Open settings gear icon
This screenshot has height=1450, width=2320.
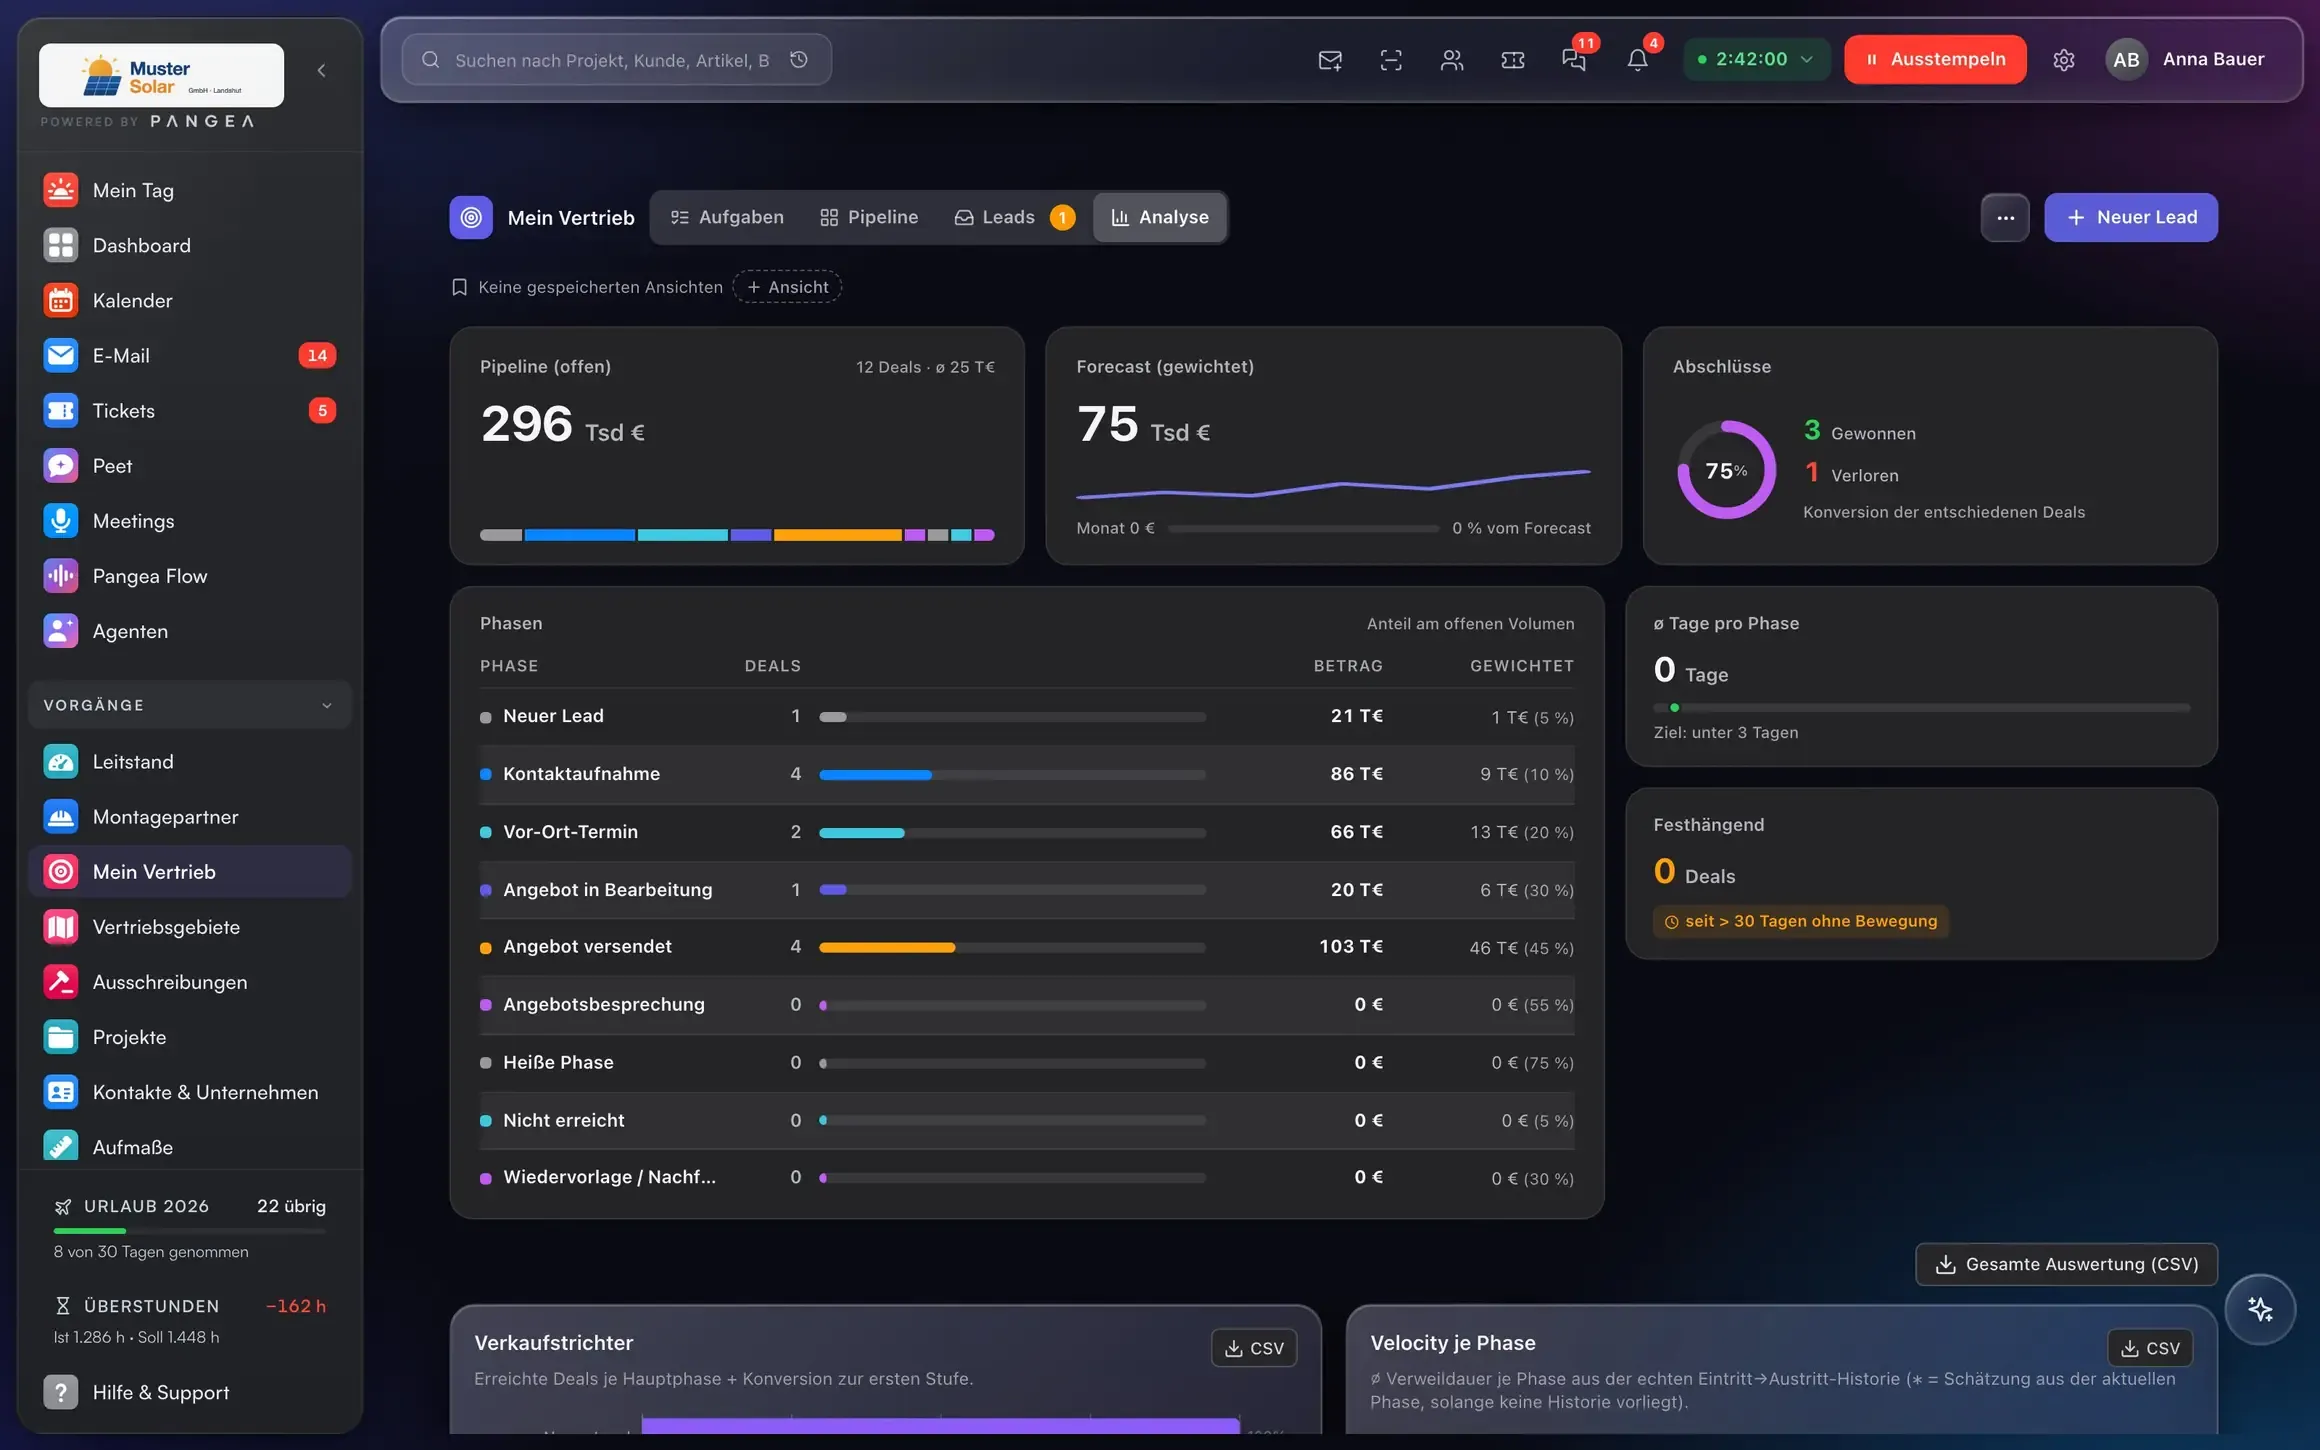[x=2064, y=60]
